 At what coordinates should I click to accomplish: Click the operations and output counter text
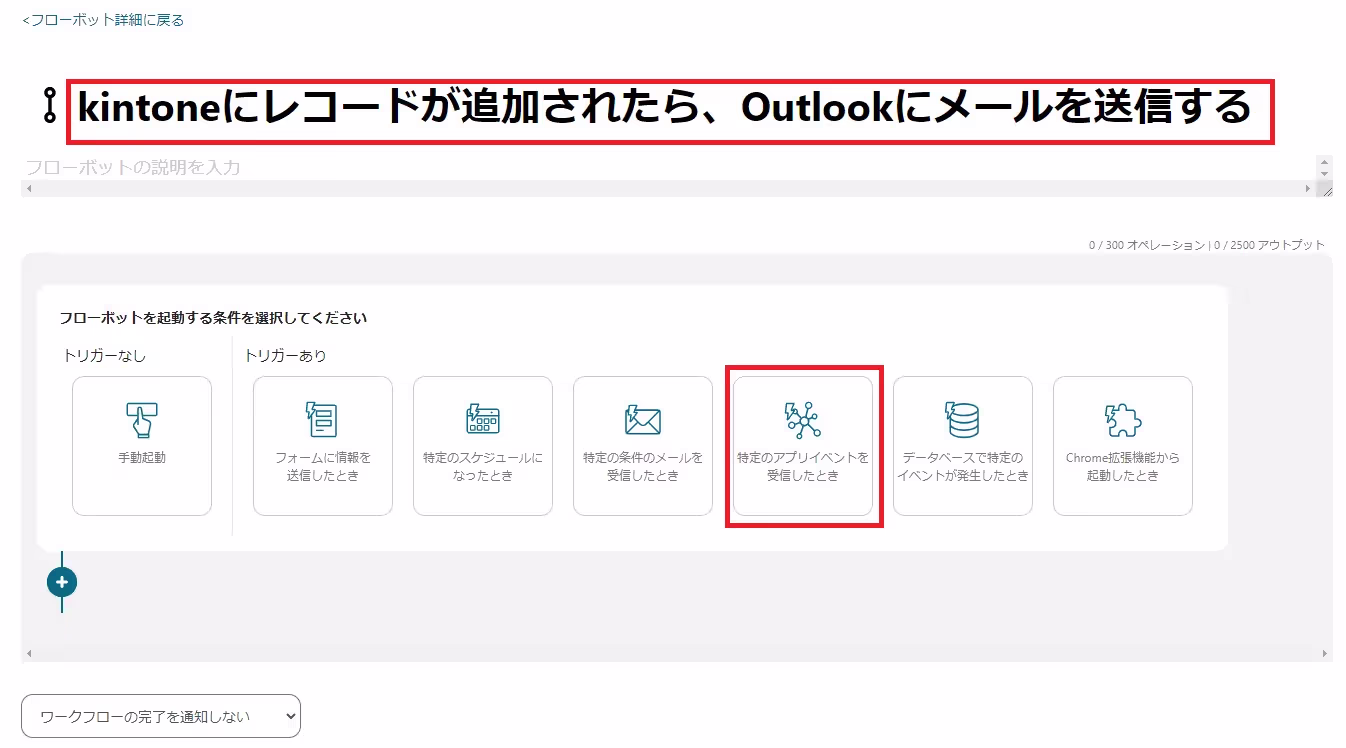coord(1207,245)
